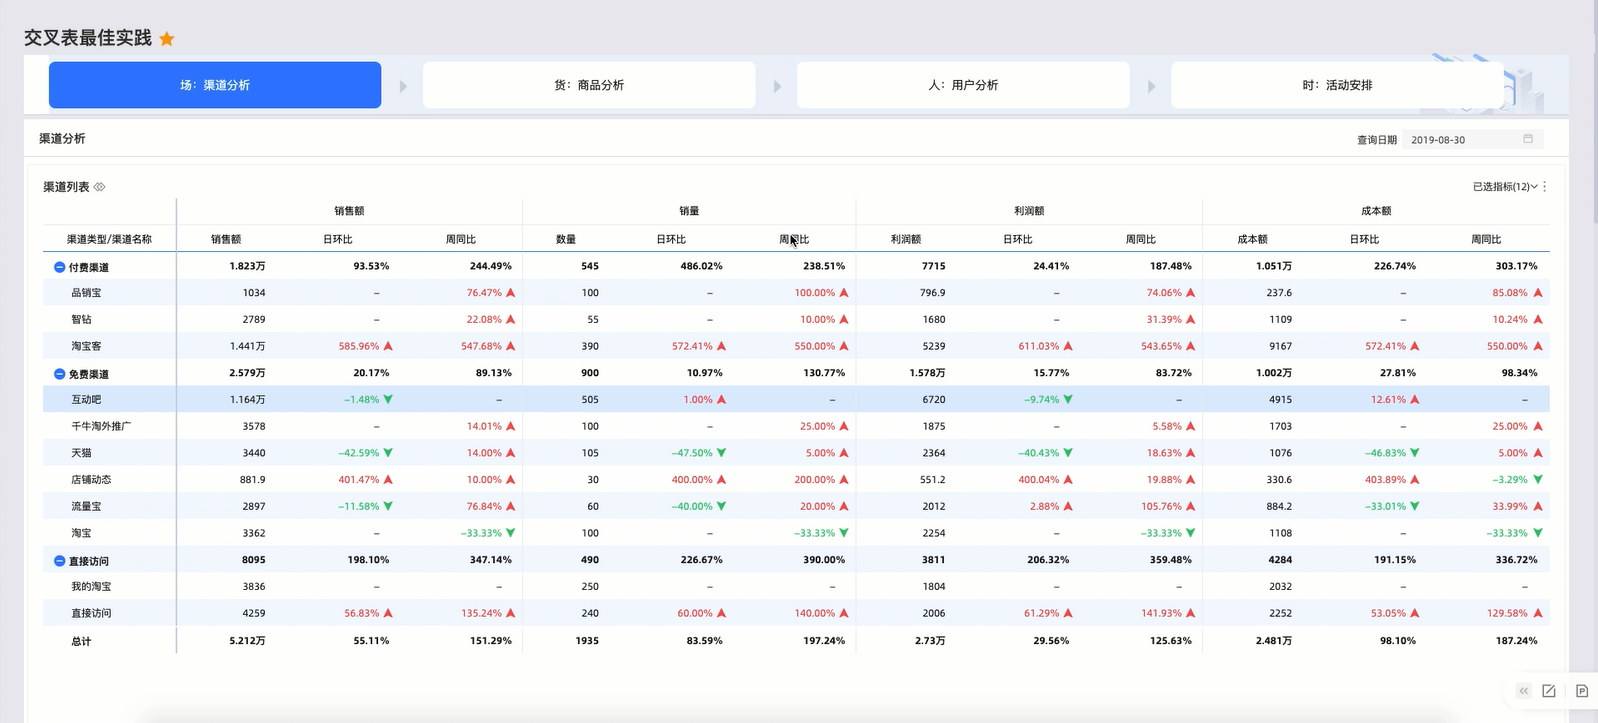This screenshot has width=1598, height=723.
Task: Switch to 货：商品分析 tab
Action: (x=588, y=85)
